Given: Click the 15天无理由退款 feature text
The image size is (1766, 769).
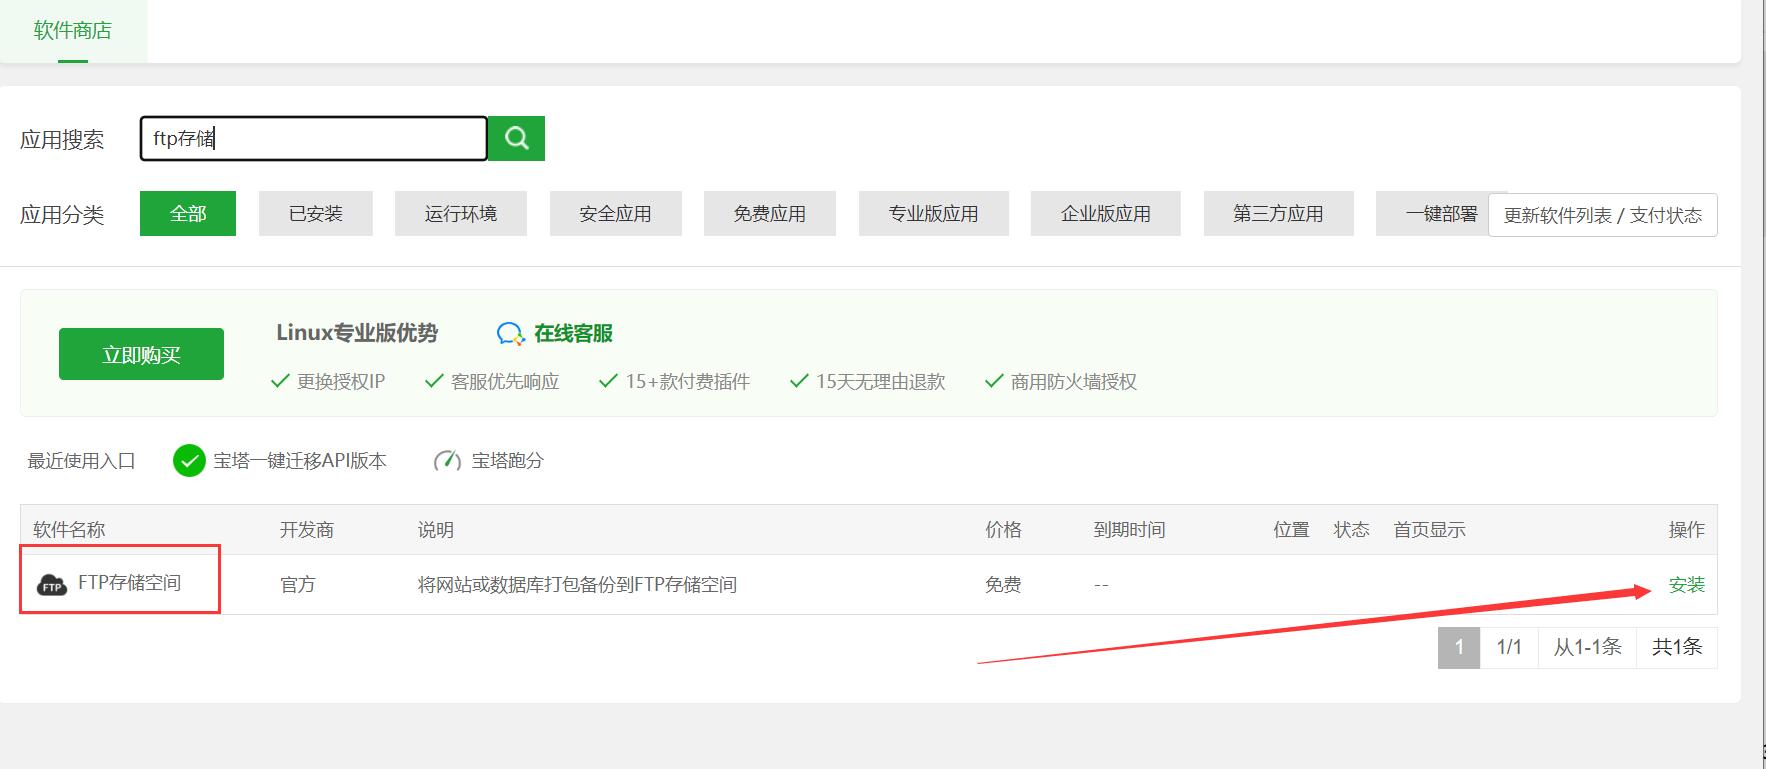Looking at the screenshot, I should tap(881, 382).
